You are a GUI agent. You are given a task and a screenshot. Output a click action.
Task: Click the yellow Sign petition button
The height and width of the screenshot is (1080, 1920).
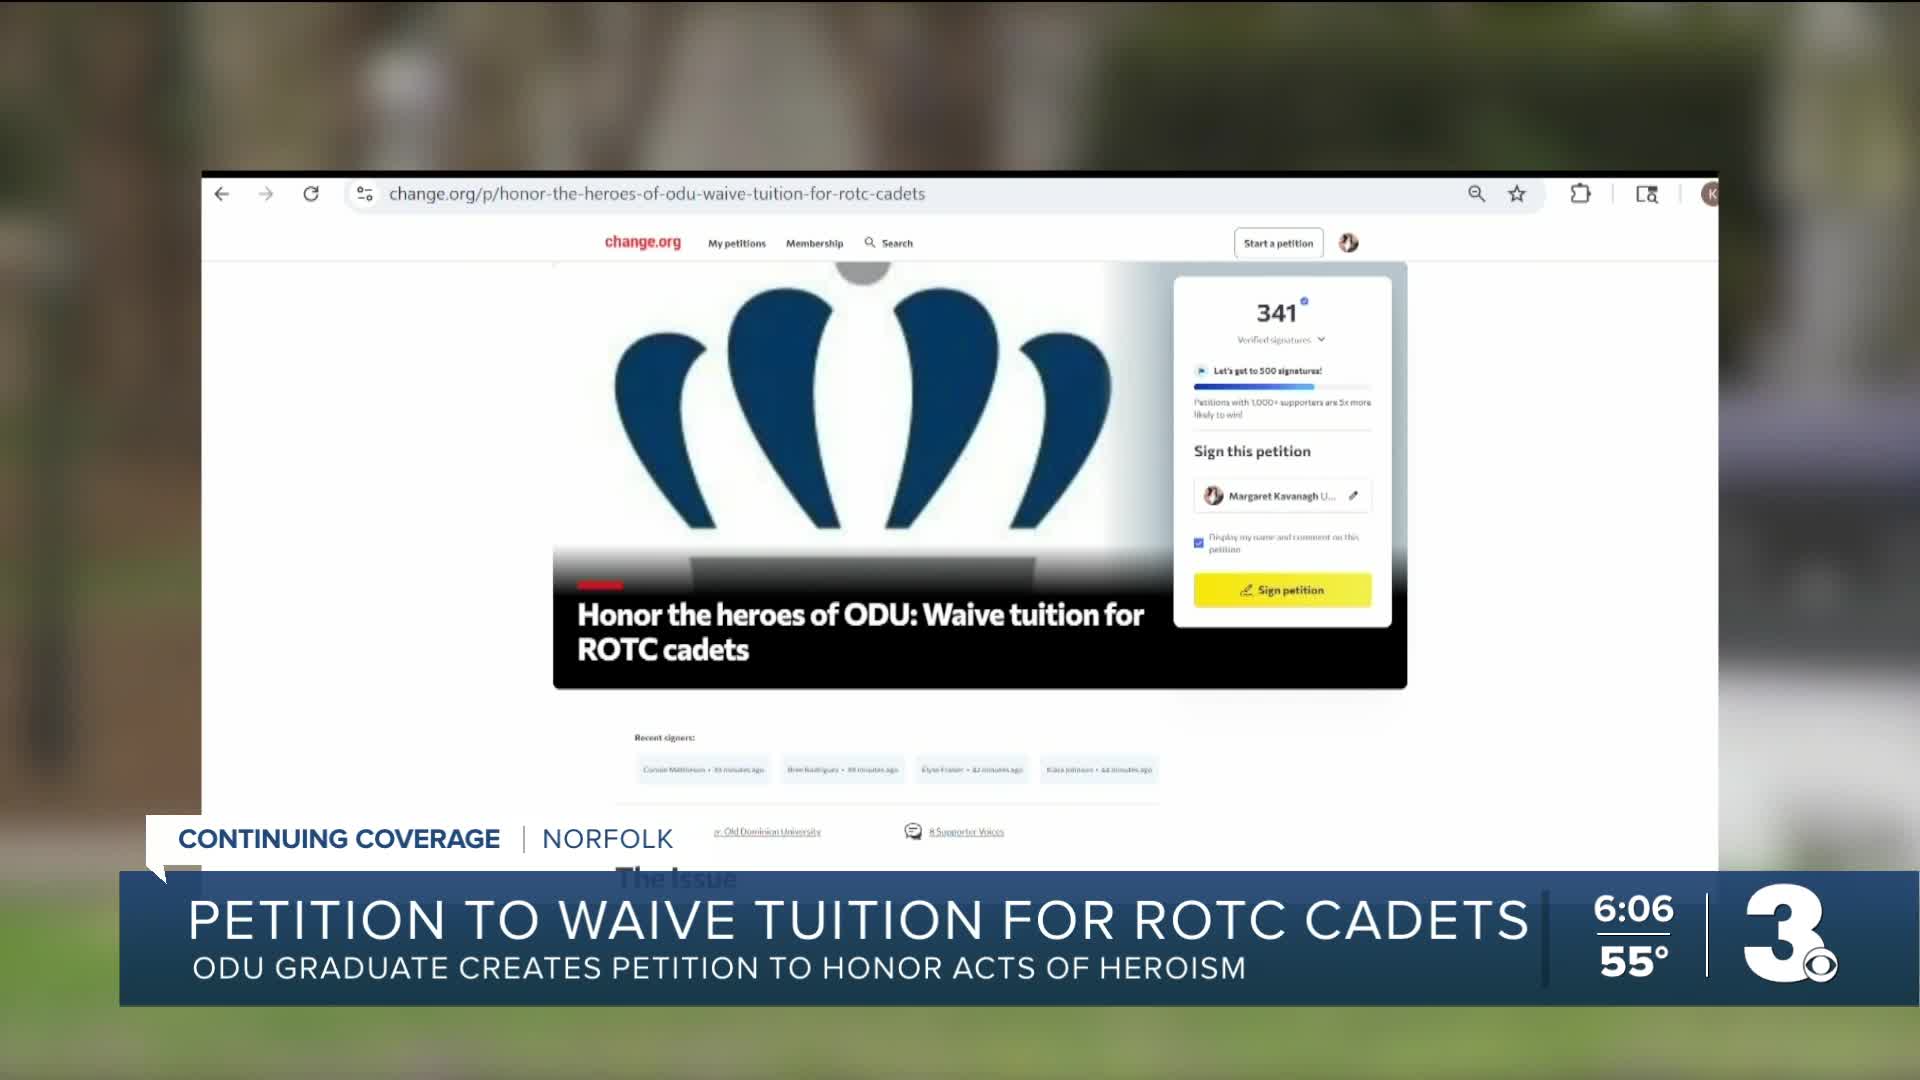[x=1282, y=590]
